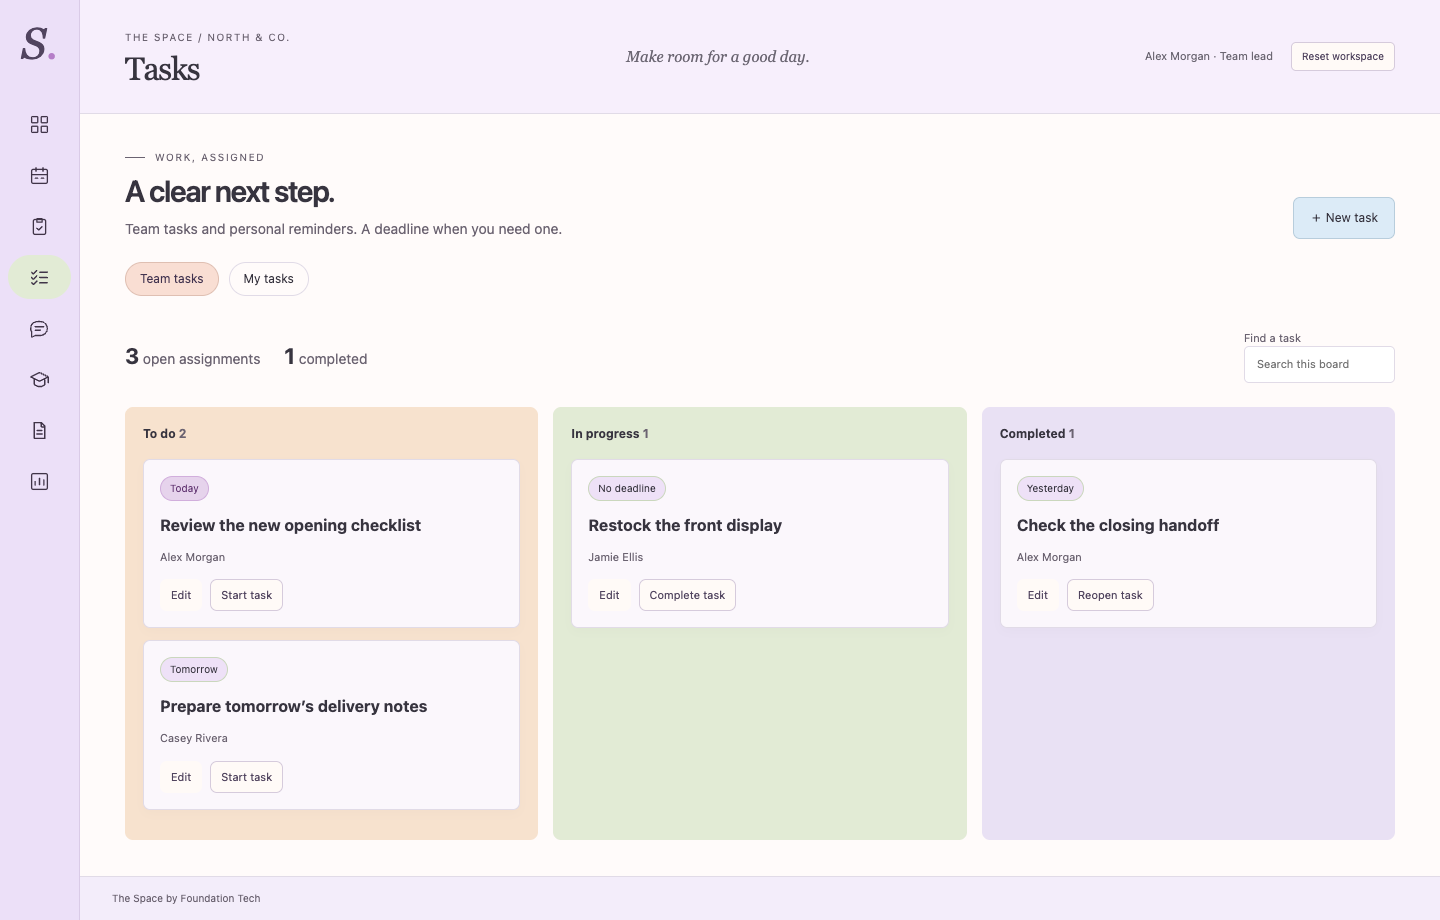Open the graduation cap training icon
Screen dimensions: 1440x920
(39, 380)
